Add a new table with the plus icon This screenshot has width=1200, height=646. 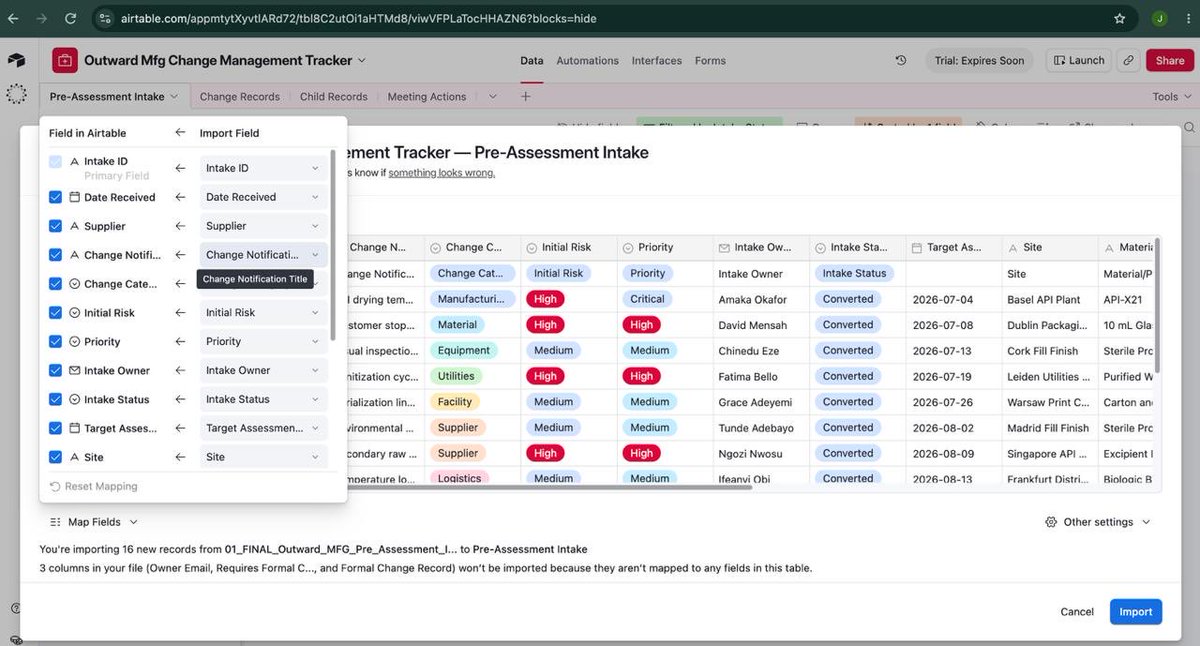525,96
